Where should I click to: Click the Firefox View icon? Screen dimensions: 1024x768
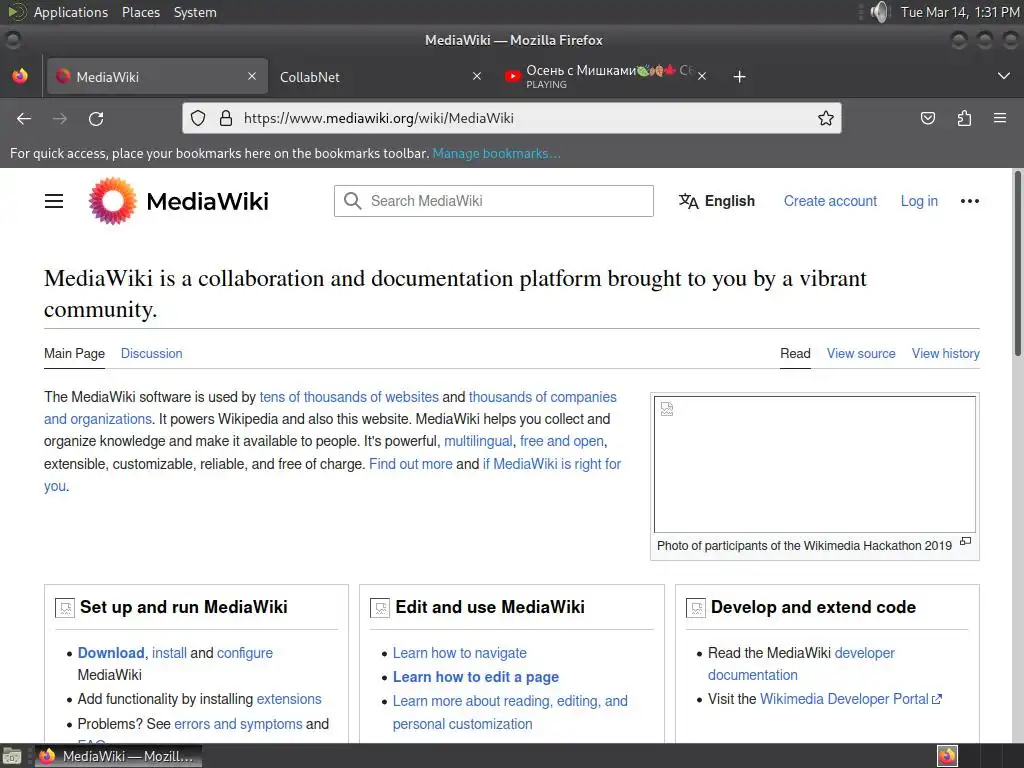click(x=20, y=76)
